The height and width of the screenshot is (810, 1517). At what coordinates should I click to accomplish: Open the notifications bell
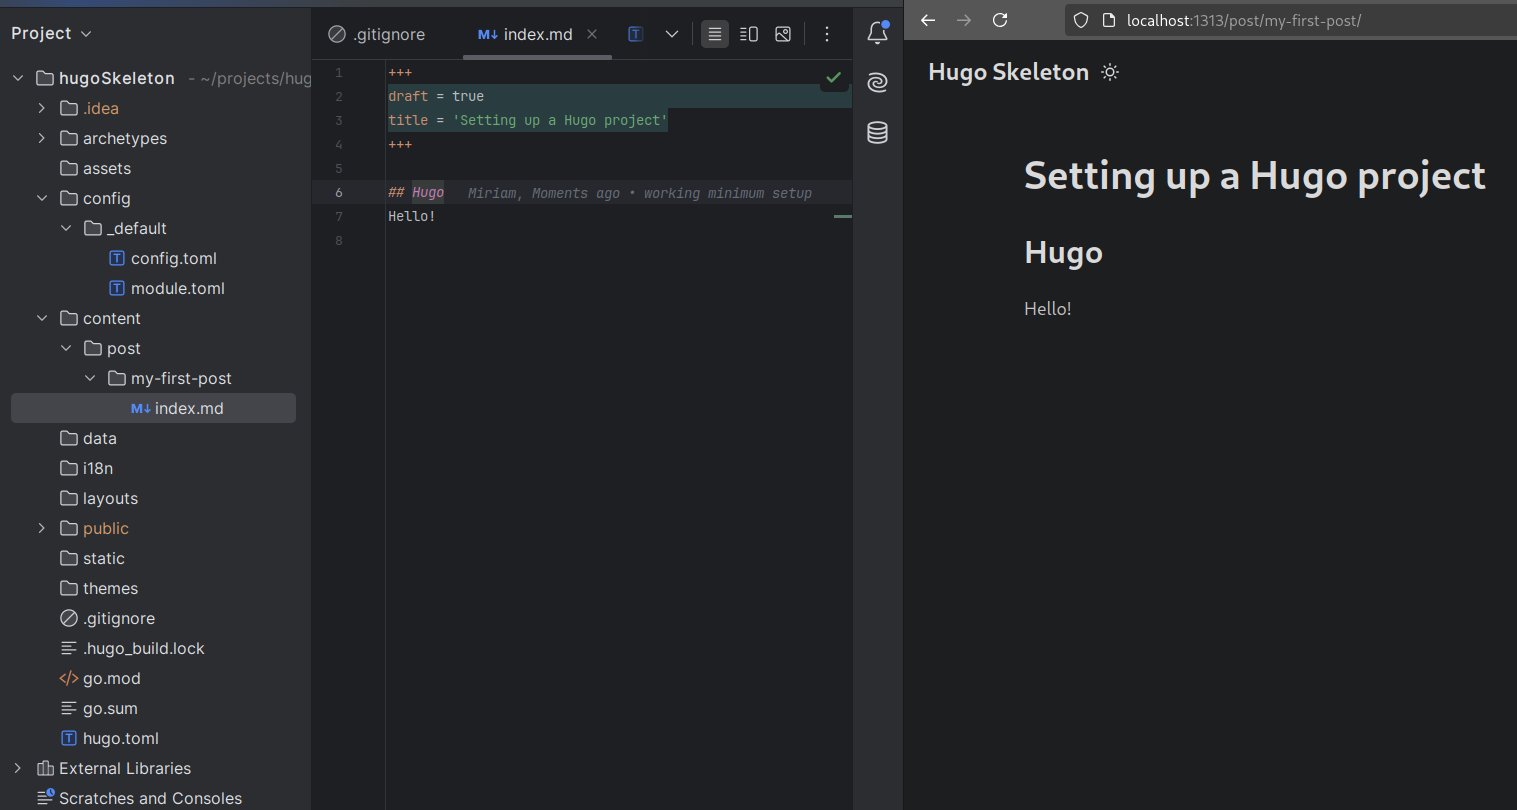pos(877,33)
